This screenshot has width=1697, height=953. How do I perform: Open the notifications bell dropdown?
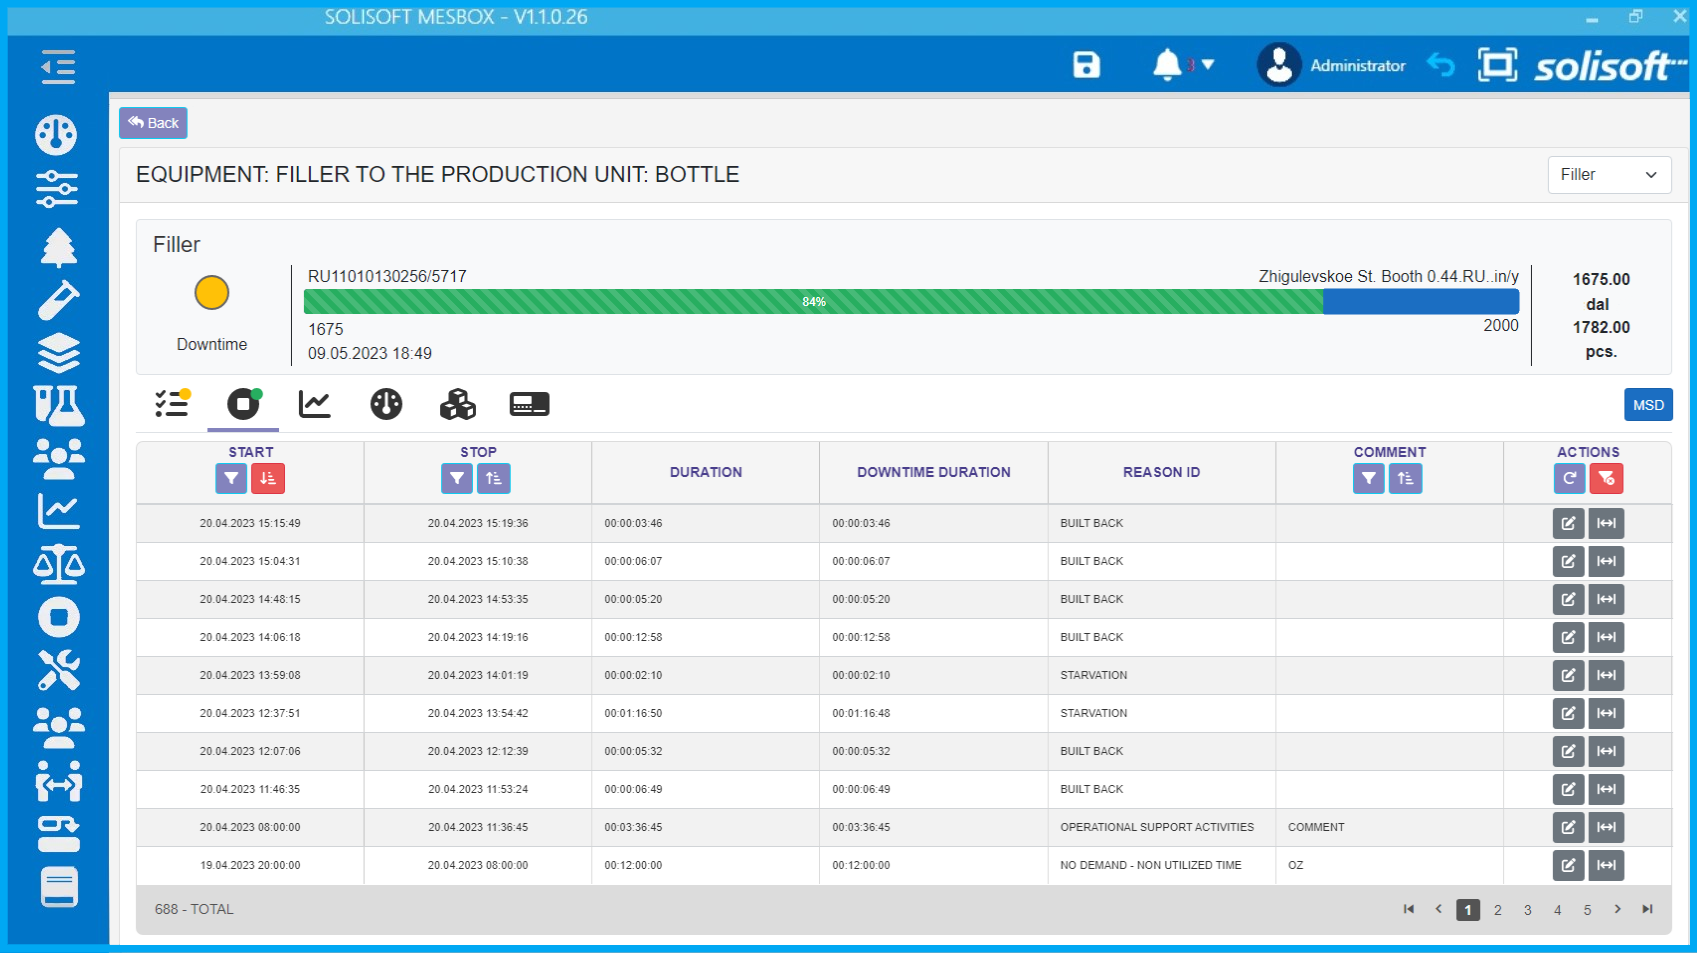(1182, 65)
